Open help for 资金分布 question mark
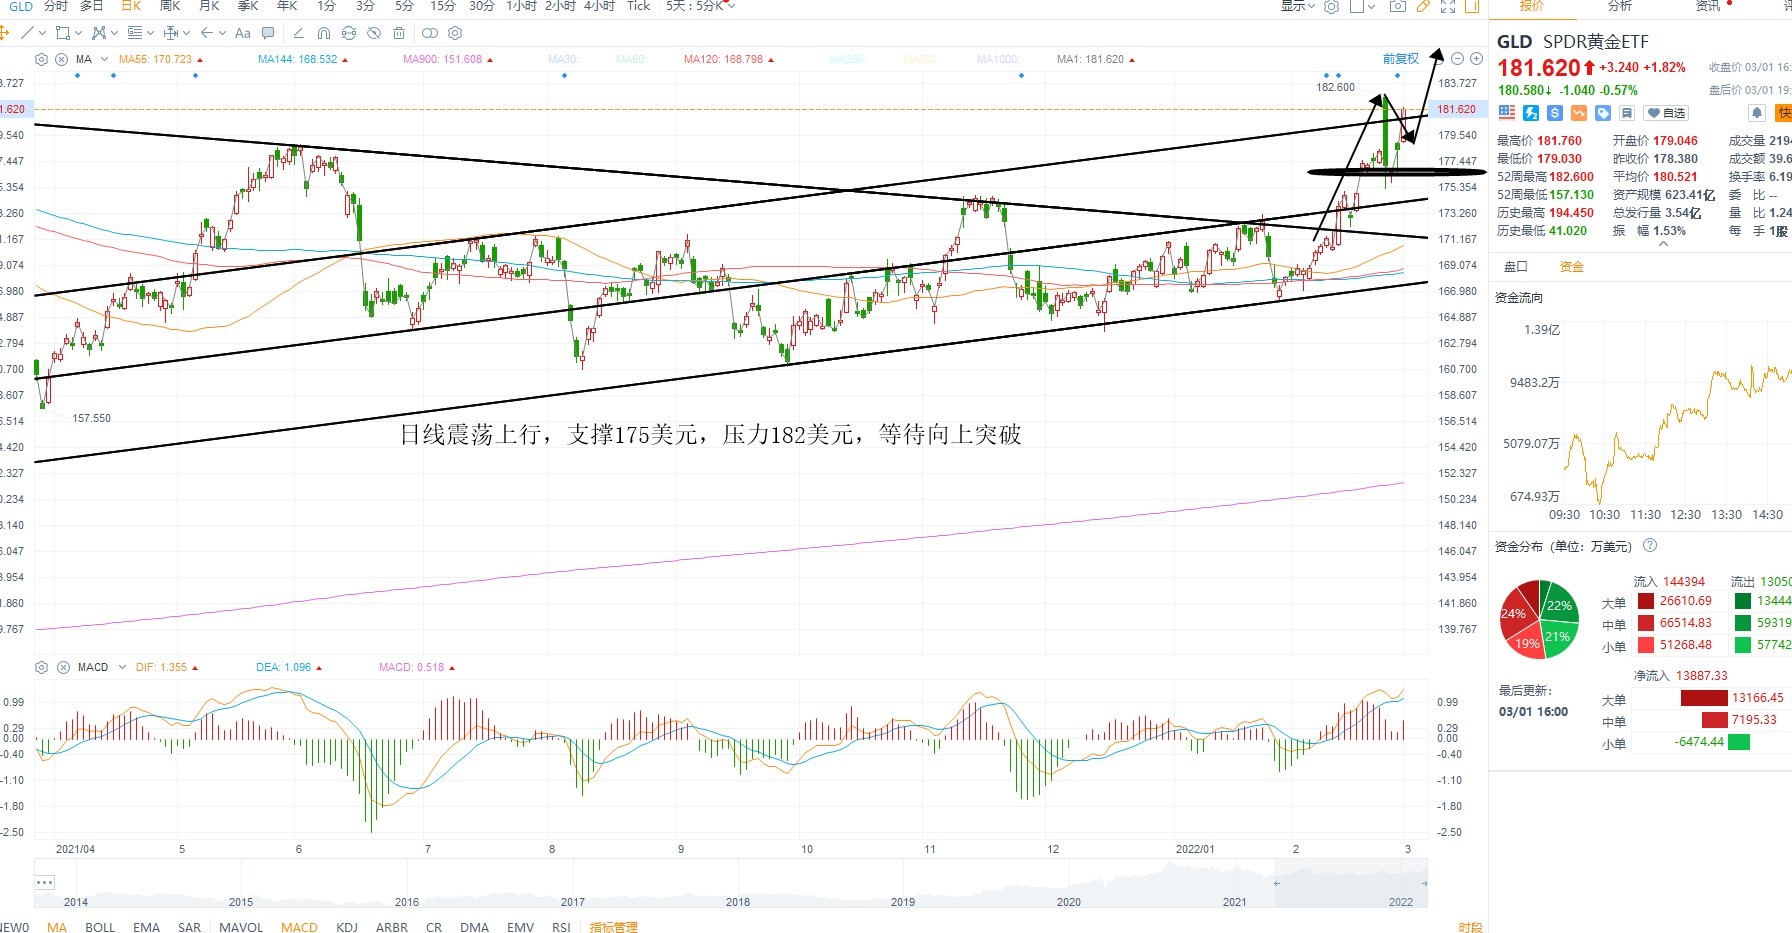The width and height of the screenshot is (1792, 933). (x=1650, y=545)
